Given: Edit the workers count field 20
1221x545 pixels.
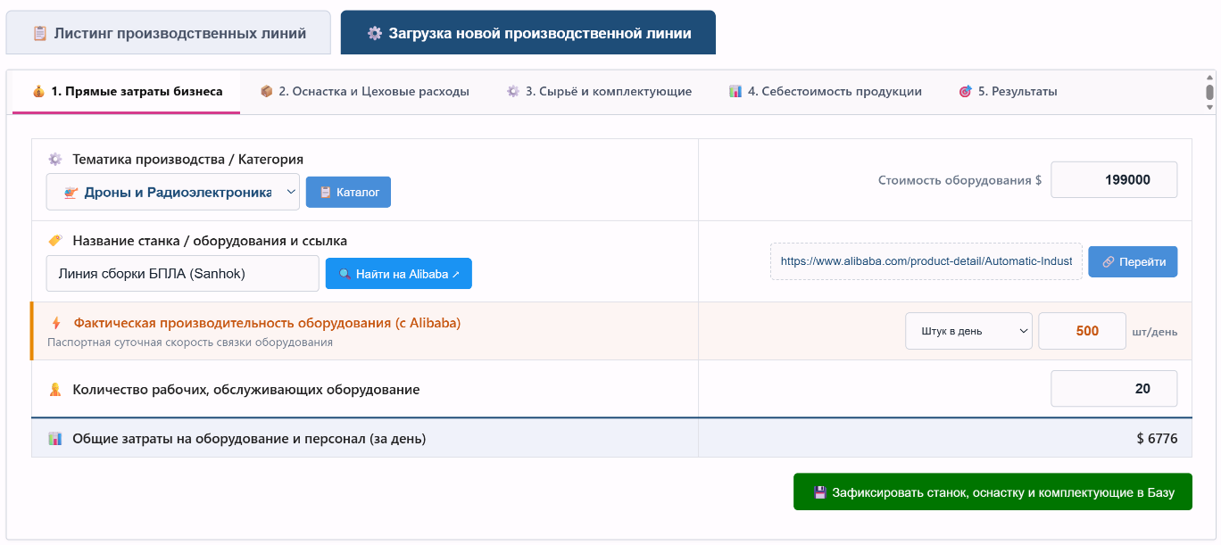Looking at the screenshot, I should click(x=1114, y=389).
